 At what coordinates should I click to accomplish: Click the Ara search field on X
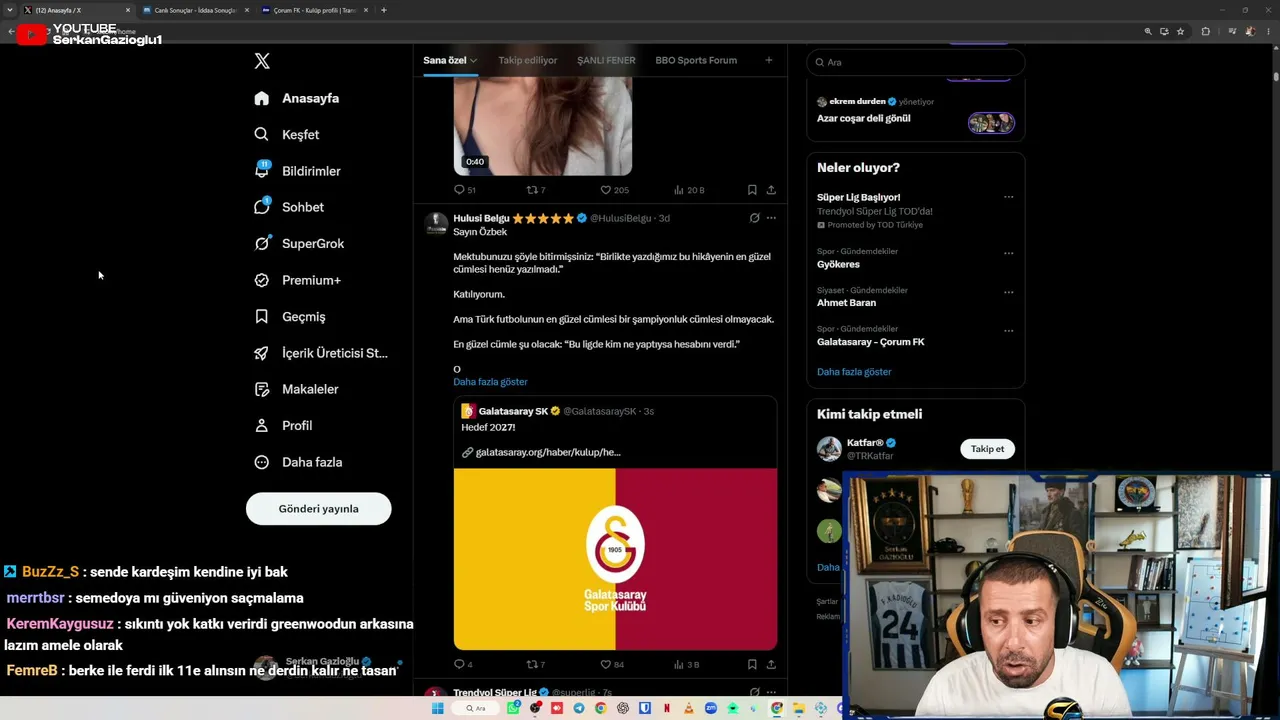916,62
